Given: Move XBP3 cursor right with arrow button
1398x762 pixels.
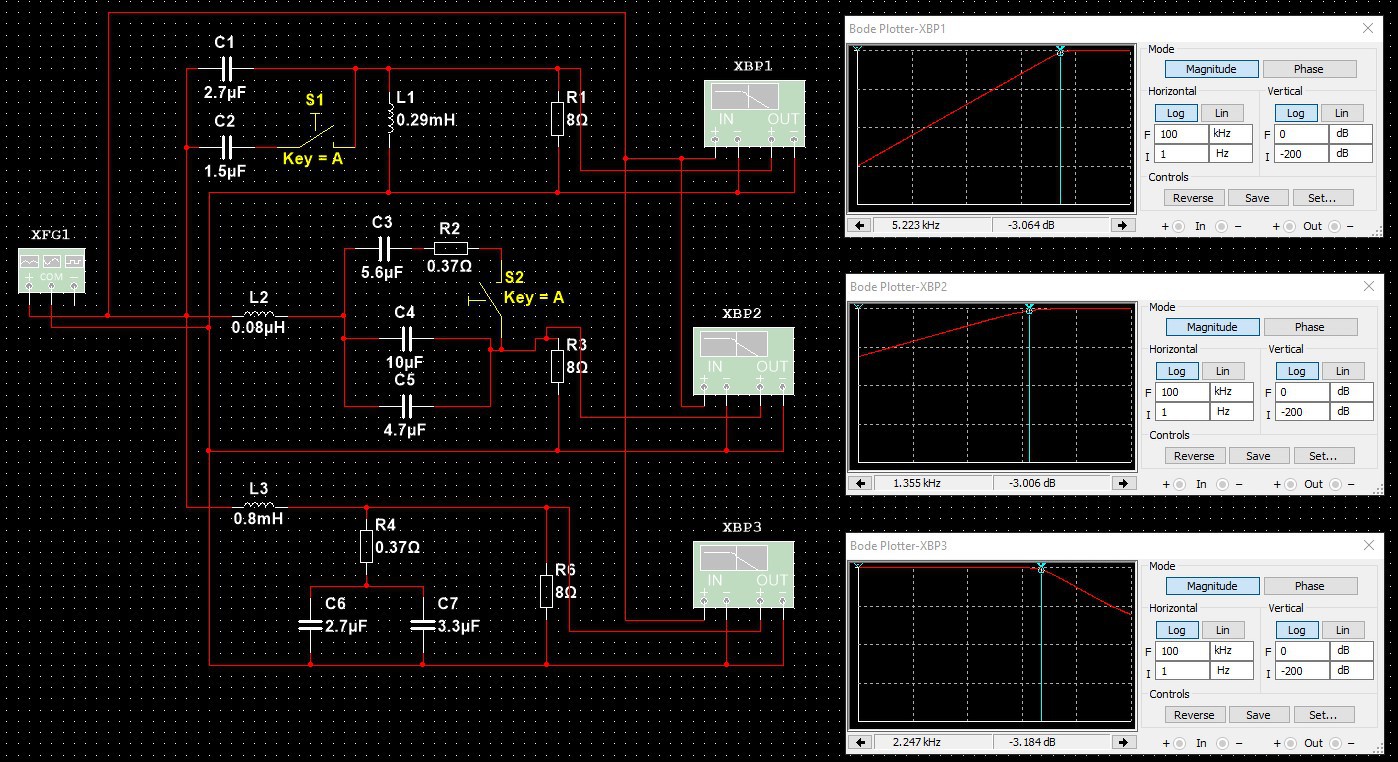Looking at the screenshot, I should (1125, 743).
